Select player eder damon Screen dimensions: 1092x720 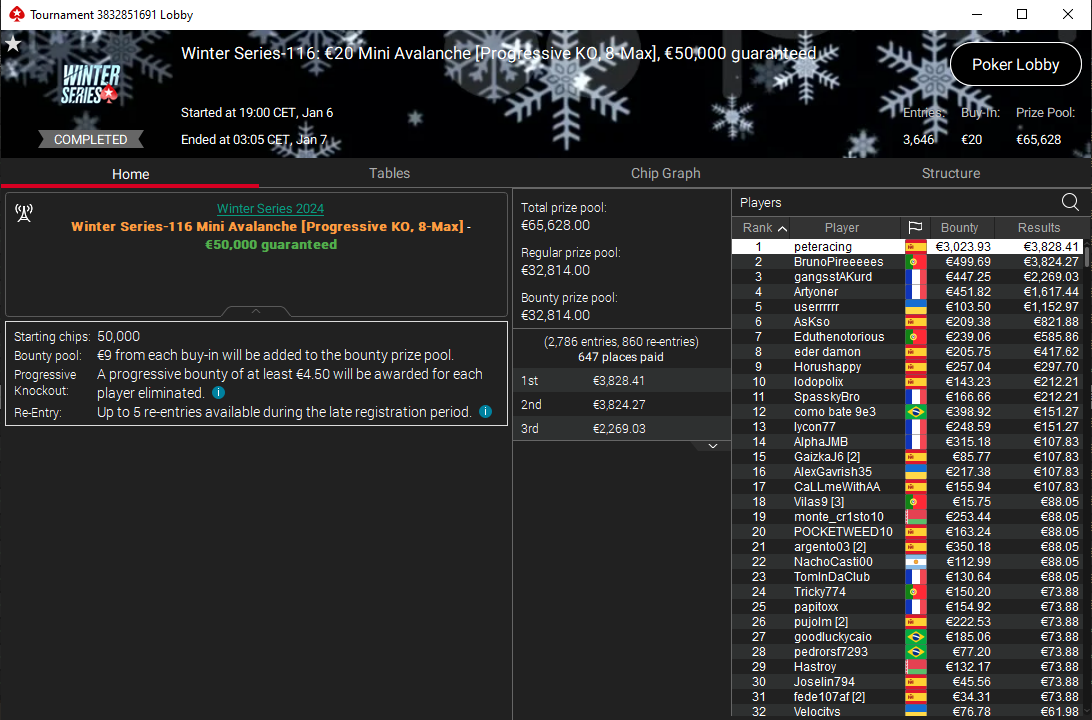tap(907, 352)
